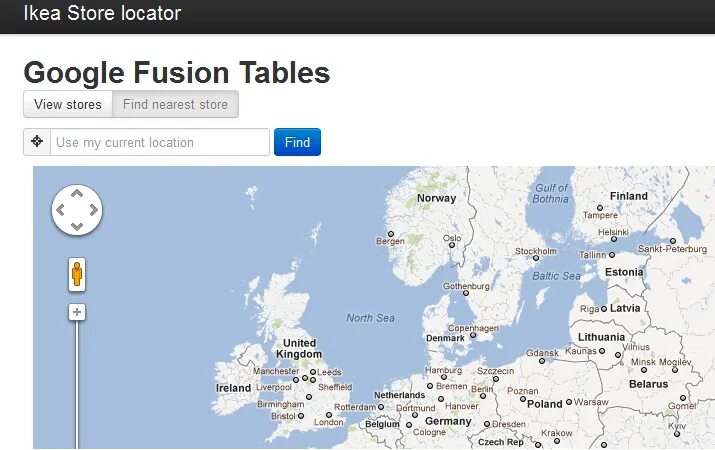Click the Estonia country label

tap(624, 272)
